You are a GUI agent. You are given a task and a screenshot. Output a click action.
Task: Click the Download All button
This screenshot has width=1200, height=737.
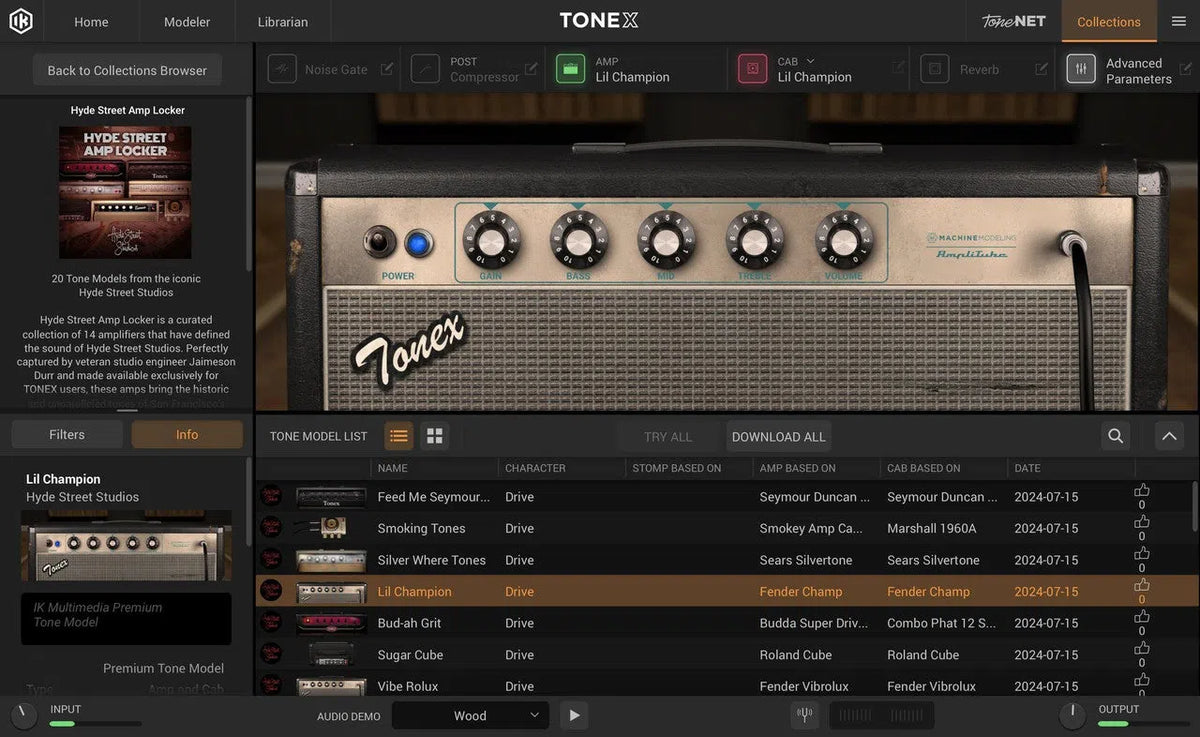(778, 436)
